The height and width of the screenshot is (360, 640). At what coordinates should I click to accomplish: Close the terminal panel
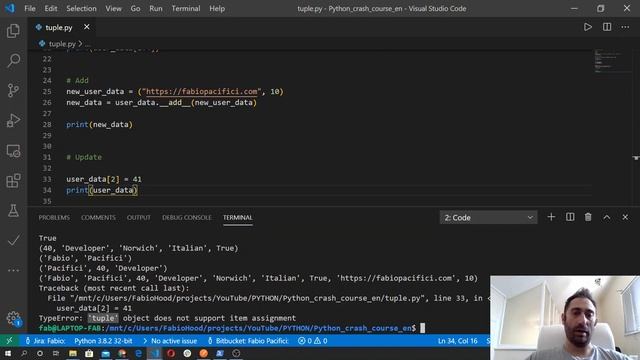[625, 217]
